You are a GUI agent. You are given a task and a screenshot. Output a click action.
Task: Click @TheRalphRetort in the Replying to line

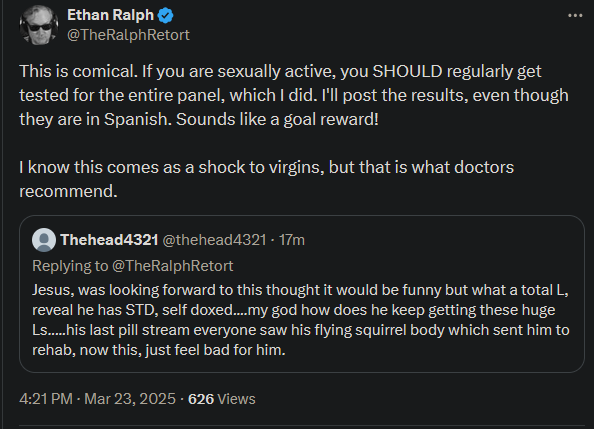click(172, 266)
